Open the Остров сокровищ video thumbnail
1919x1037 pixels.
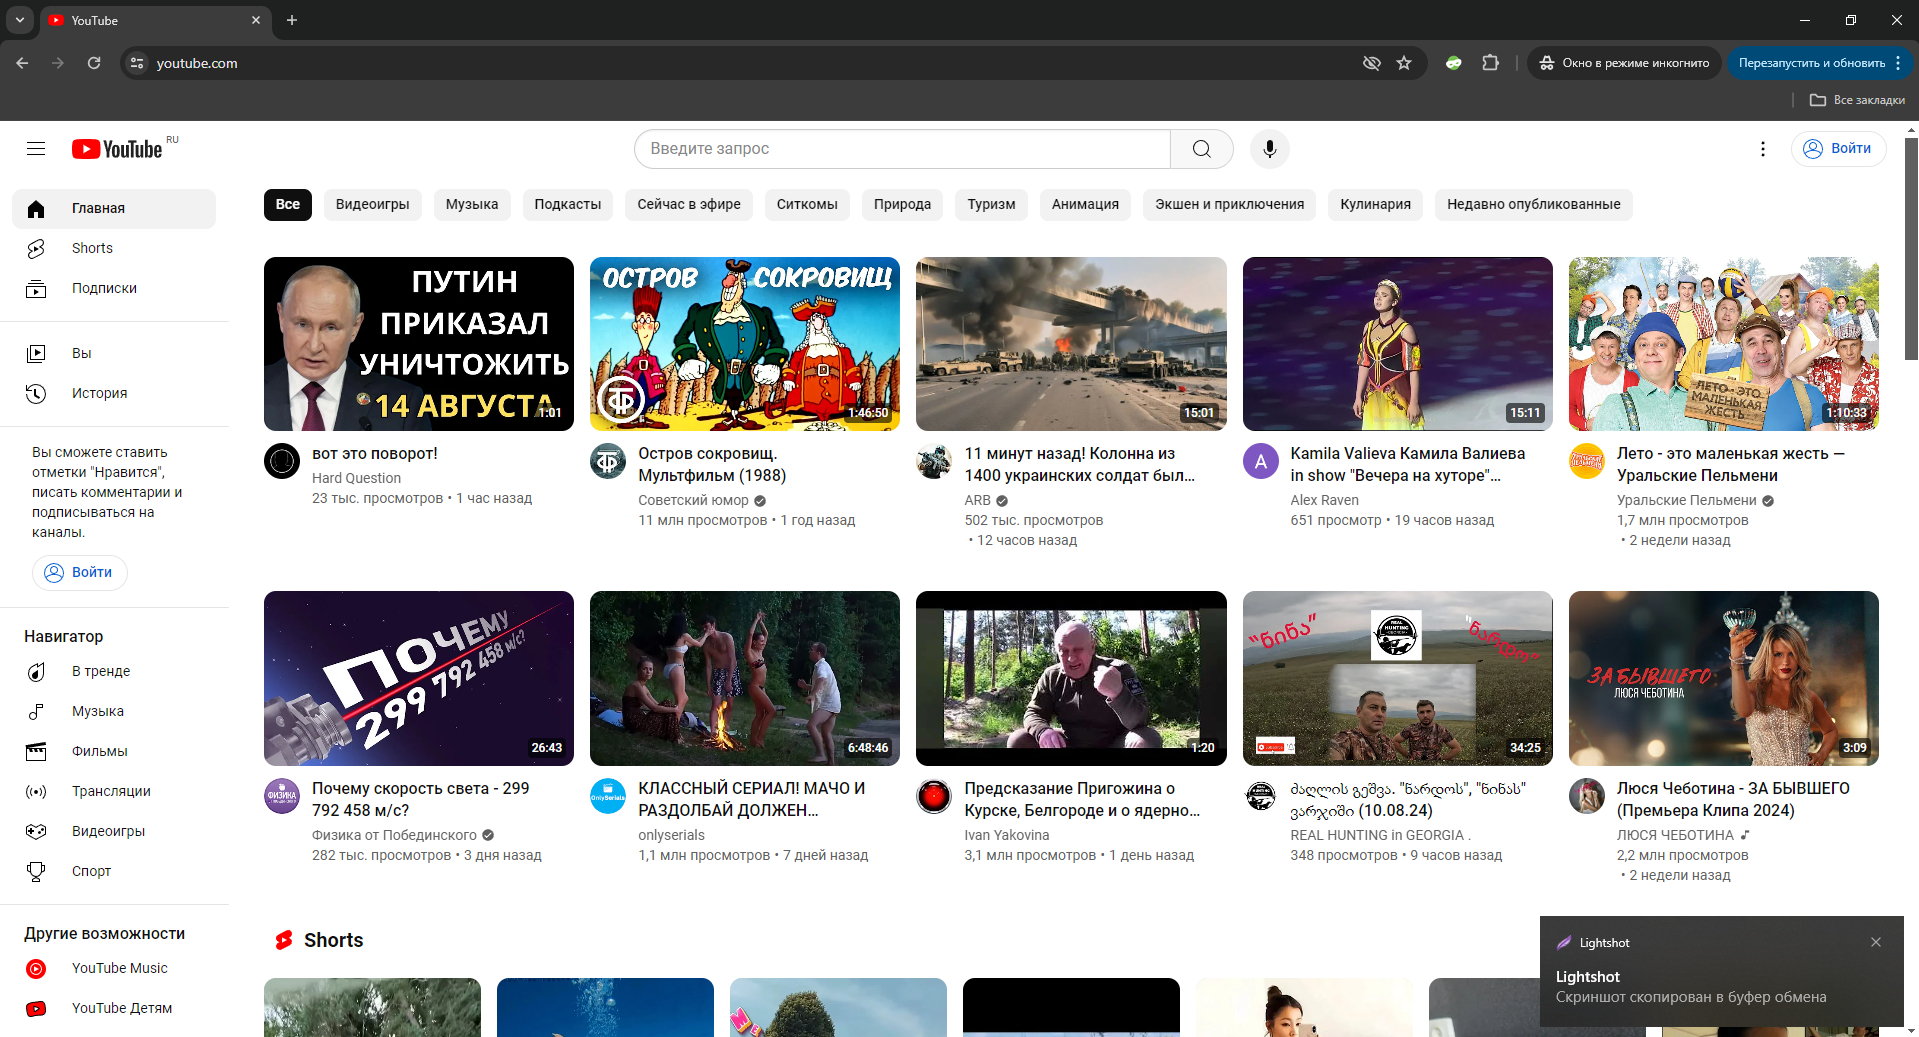coord(744,344)
